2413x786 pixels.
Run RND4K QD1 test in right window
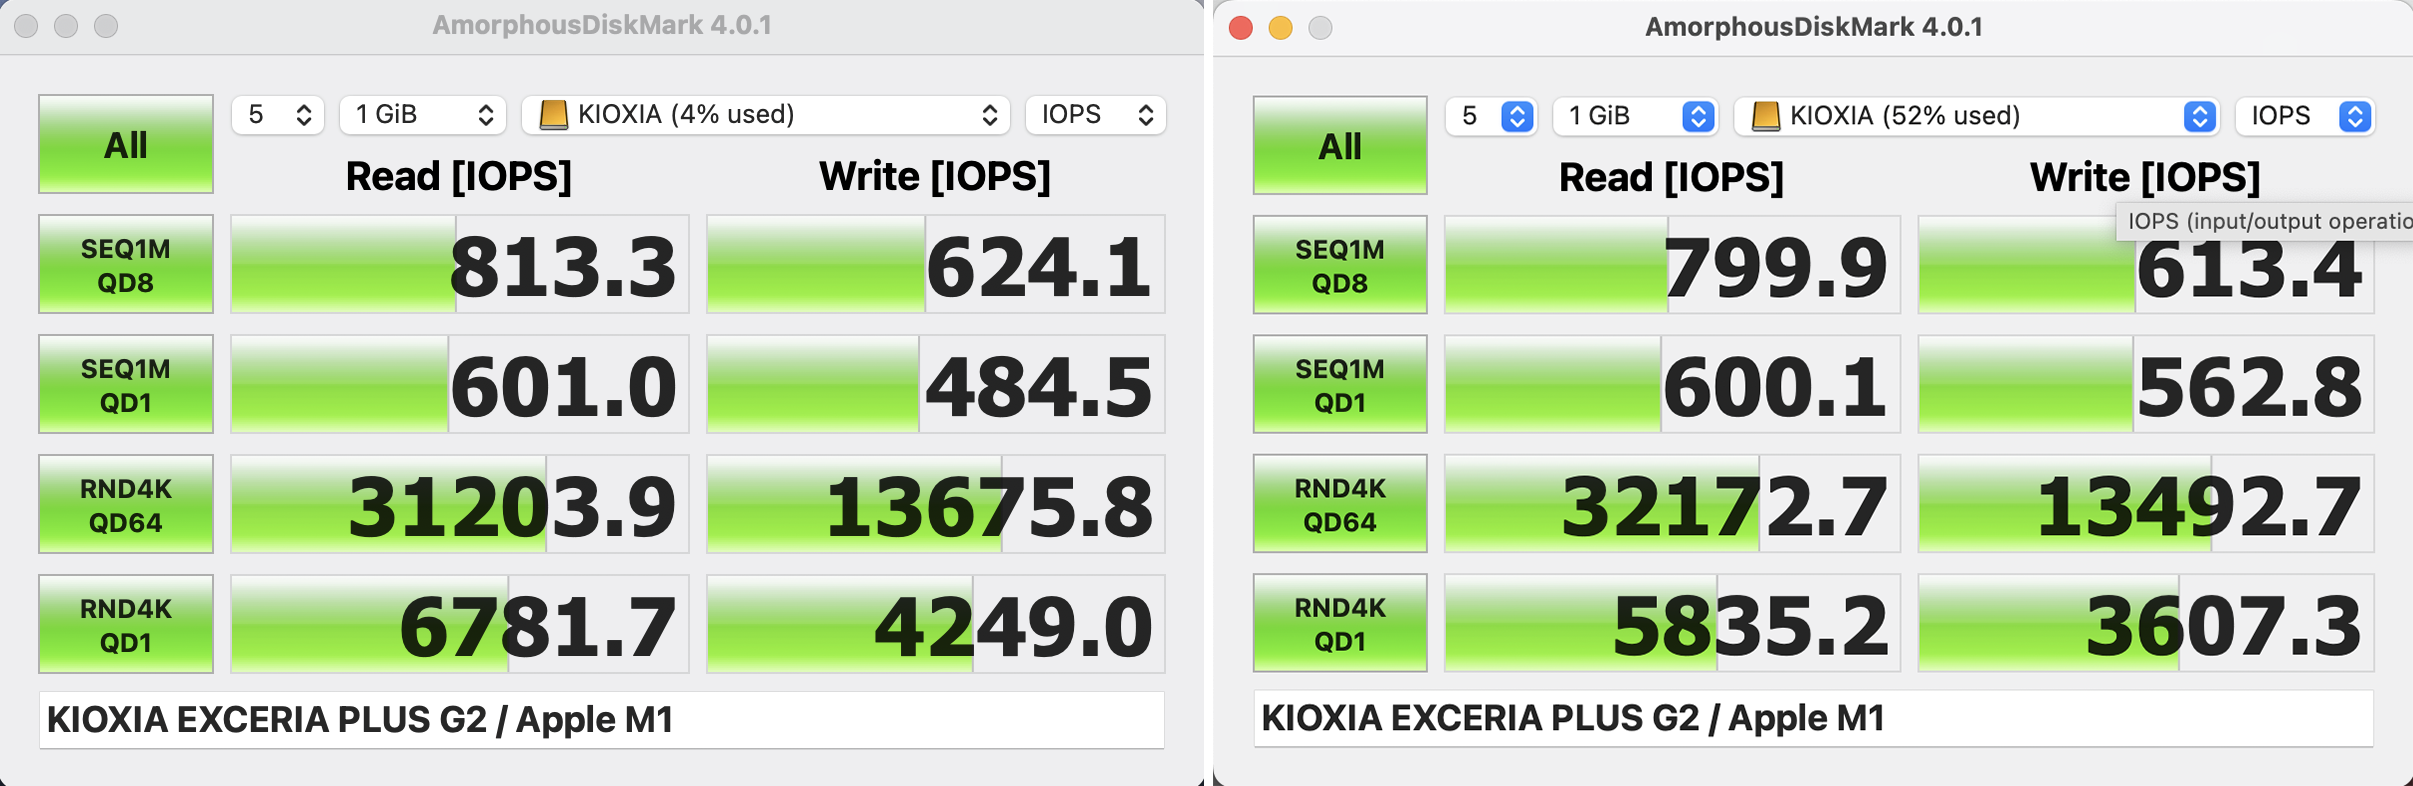tap(1339, 624)
